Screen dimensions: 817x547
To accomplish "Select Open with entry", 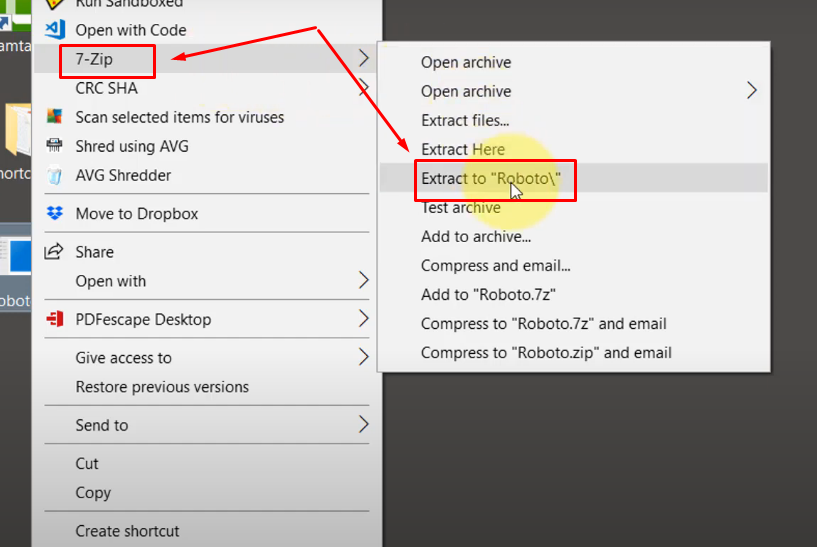I will click(110, 281).
